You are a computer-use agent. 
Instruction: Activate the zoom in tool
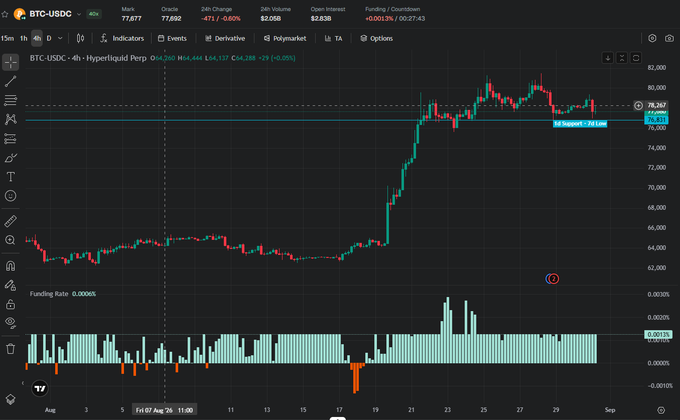[10, 240]
